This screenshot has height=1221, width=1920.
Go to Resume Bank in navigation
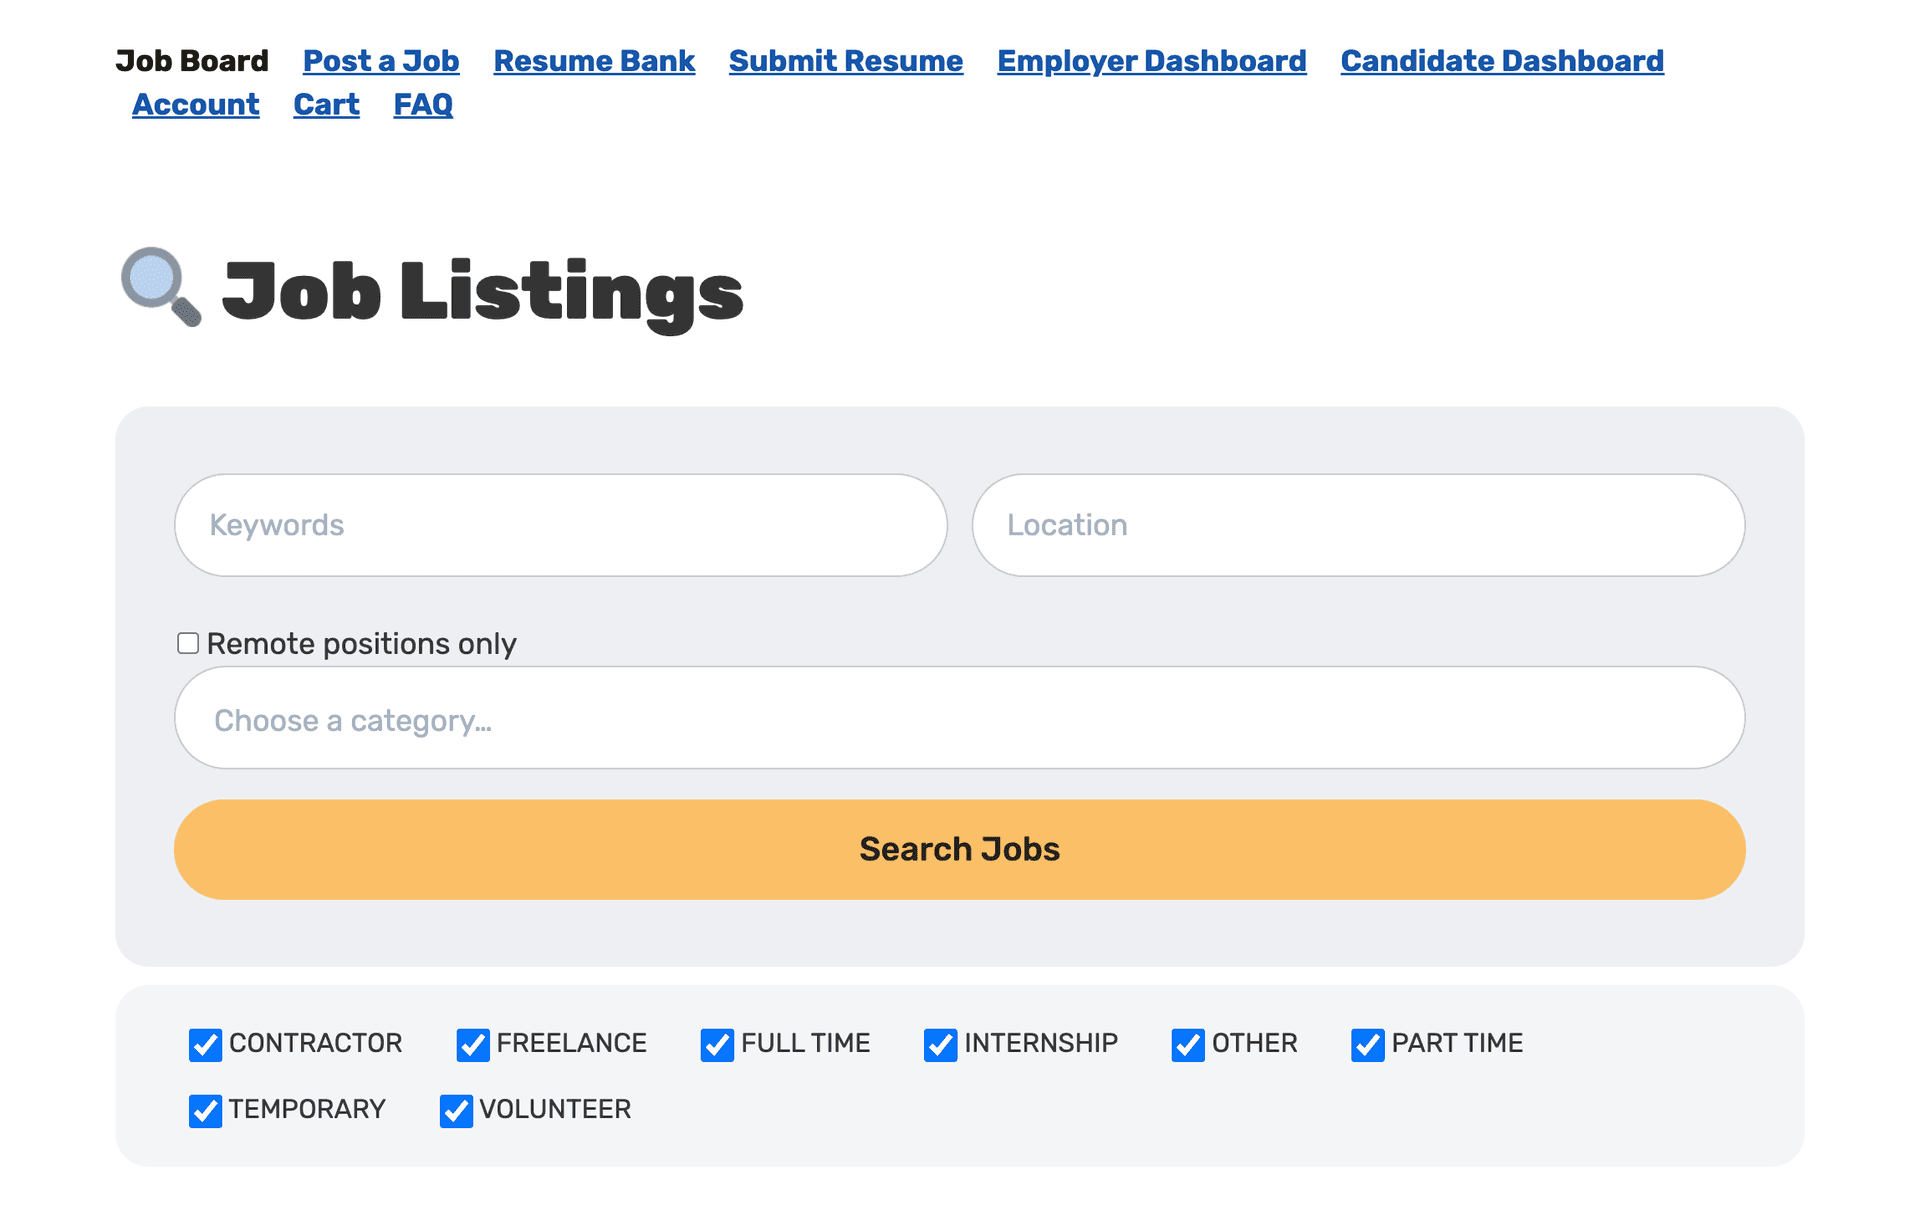point(594,61)
